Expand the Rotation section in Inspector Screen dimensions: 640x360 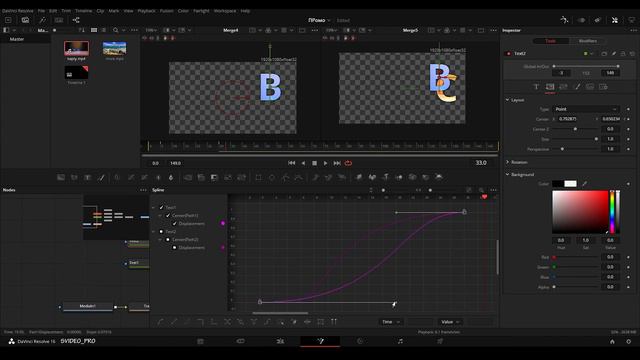click(507, 162)
